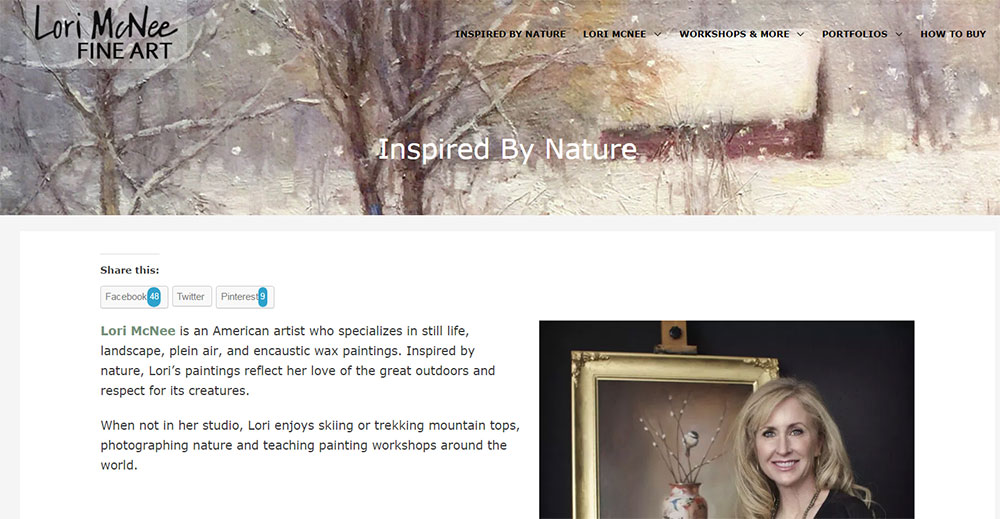Open the Portfolios menu item
This screenshot has width=1000, height=519.
(x=854, y=34)
